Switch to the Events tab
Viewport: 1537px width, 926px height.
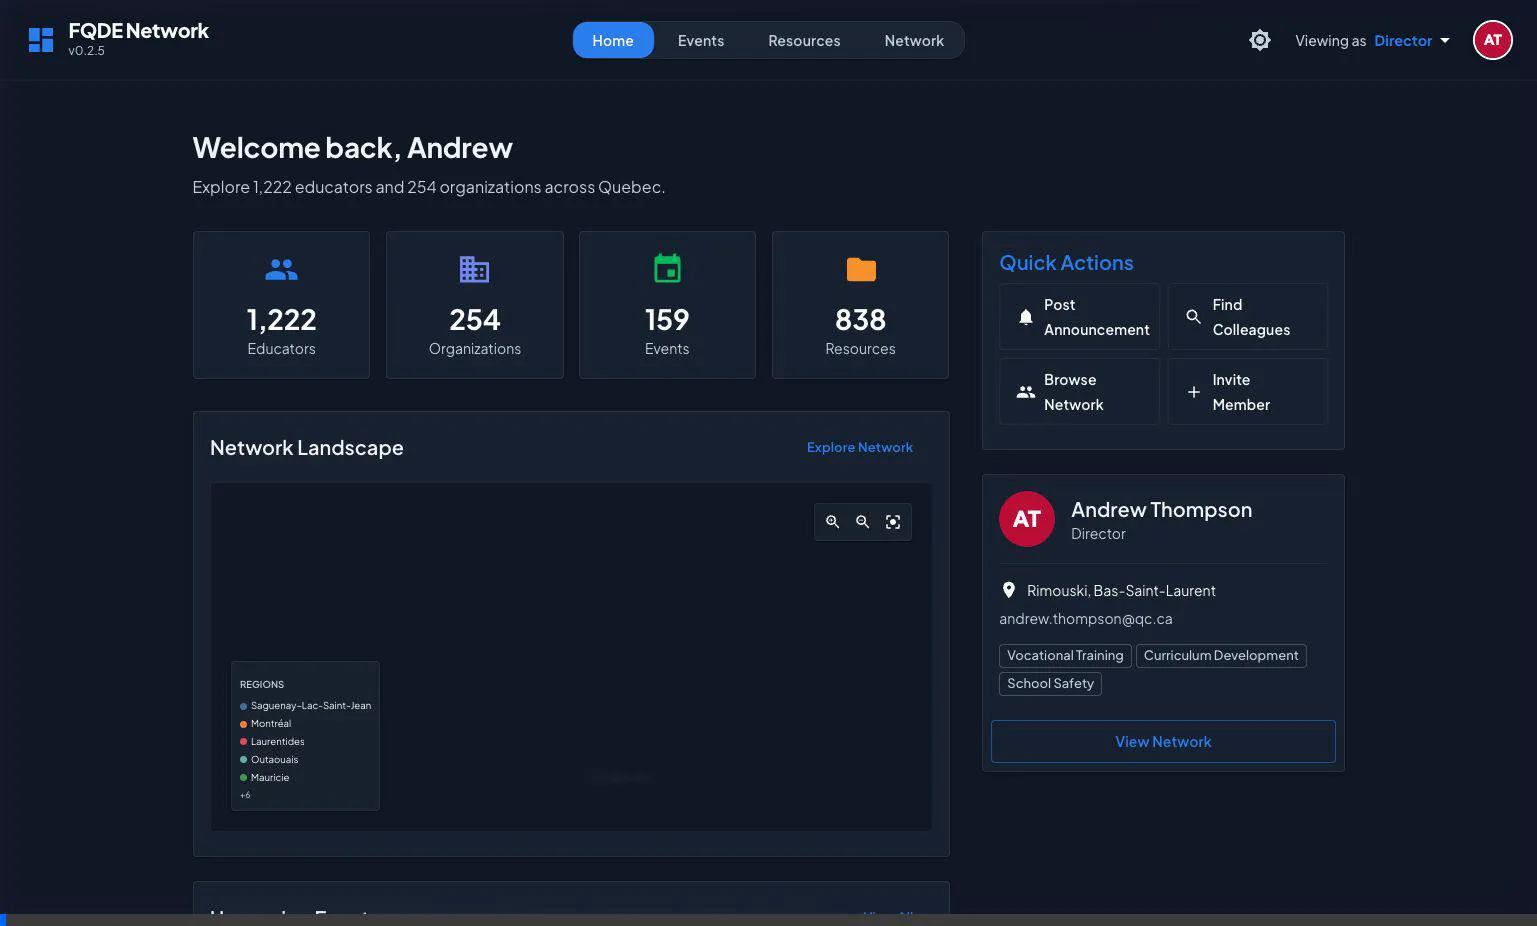click(700, 41)
